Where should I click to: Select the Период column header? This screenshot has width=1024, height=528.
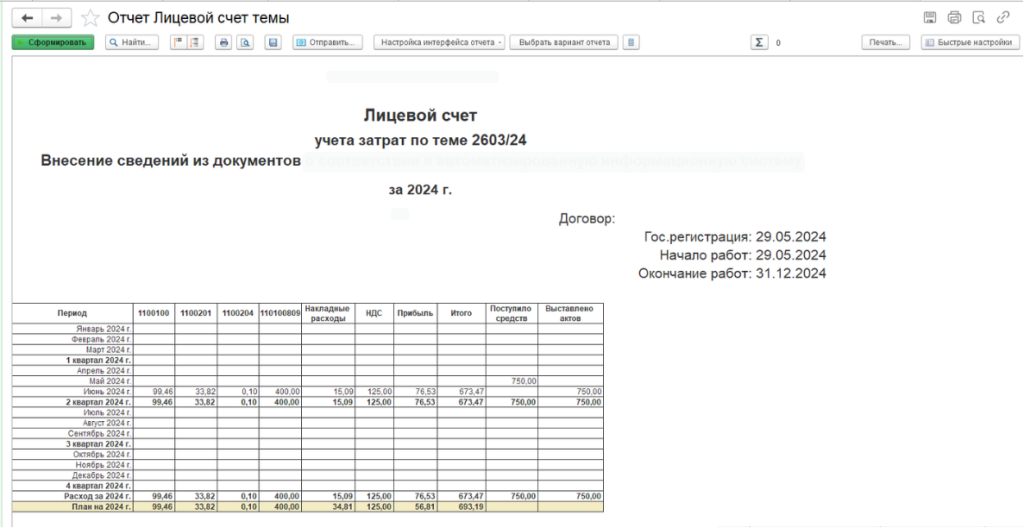coord(72,314)
